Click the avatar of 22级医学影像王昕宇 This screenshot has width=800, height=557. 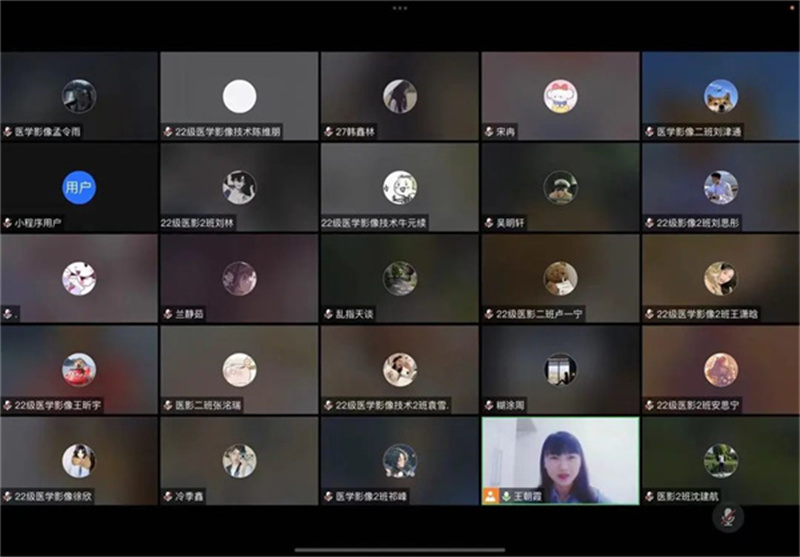pyautogui.click(x=79, y=369)
